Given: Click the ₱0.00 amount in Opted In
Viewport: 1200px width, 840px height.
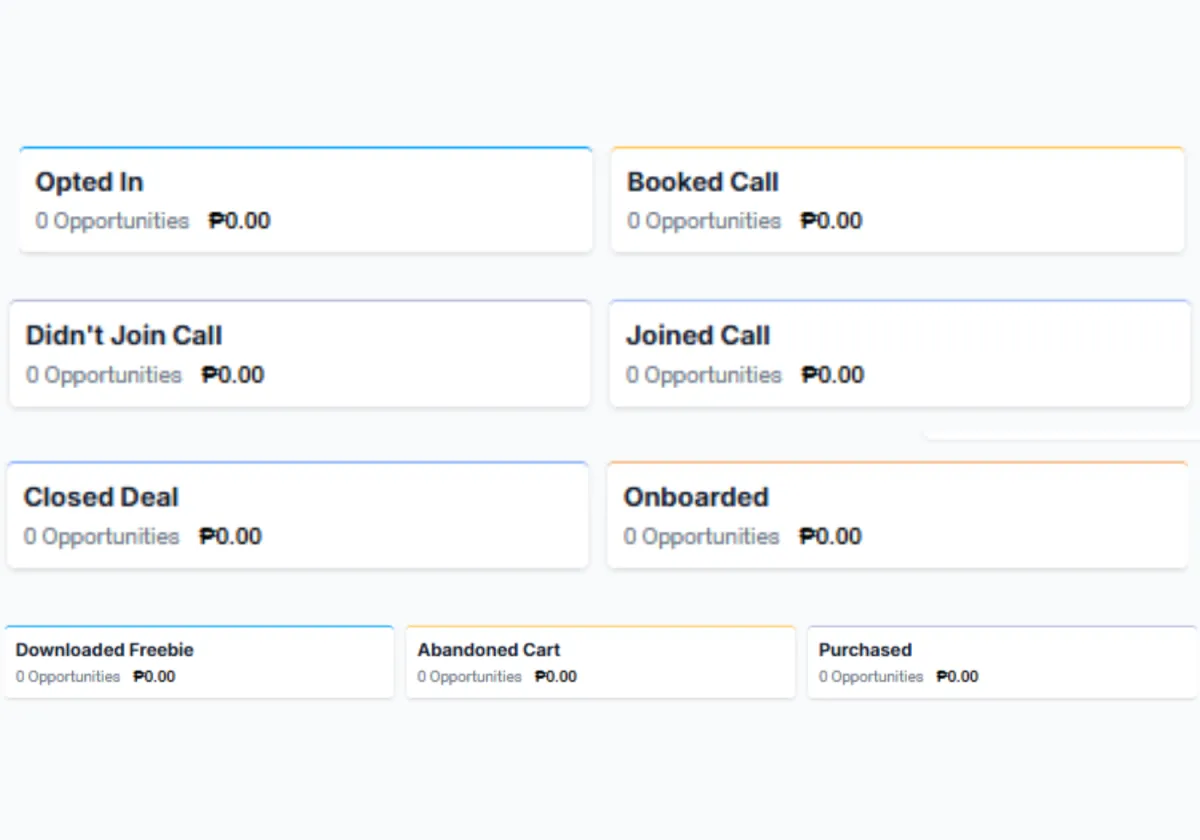Looking at the screenshot, I should [240, 221].
